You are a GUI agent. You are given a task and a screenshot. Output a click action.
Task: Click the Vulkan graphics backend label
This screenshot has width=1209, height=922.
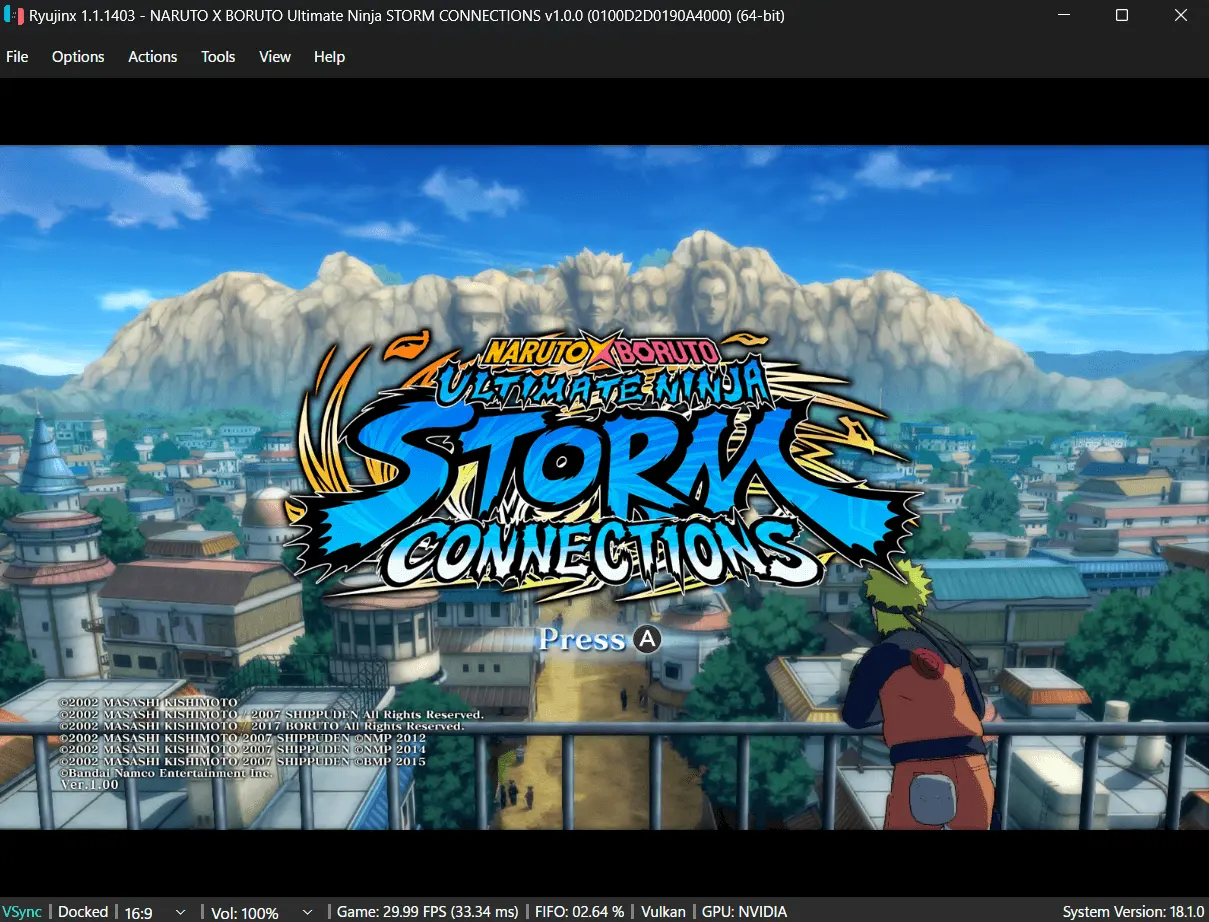click(662, 912)
